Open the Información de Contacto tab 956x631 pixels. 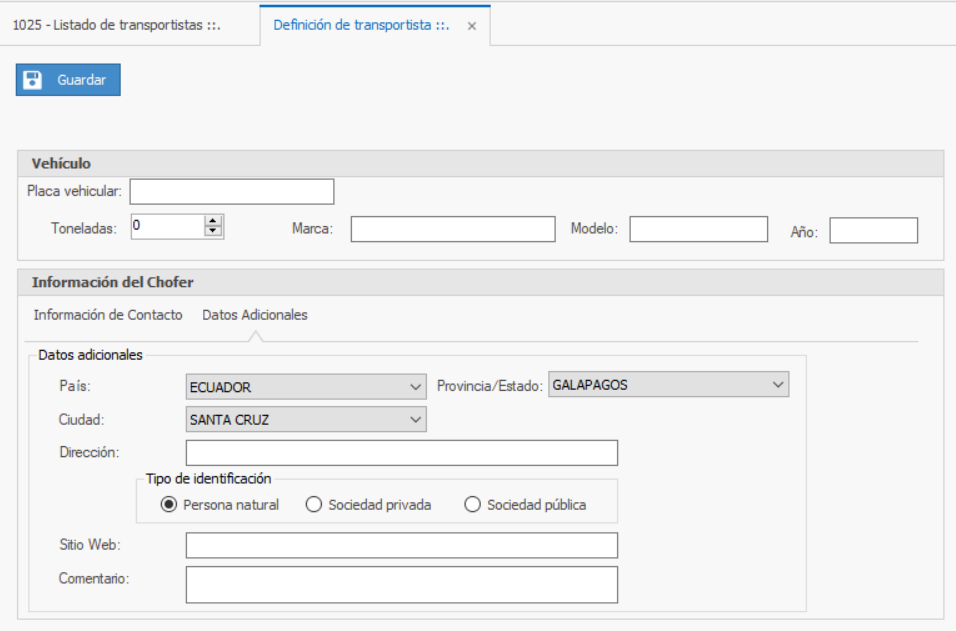pos(108,315)
